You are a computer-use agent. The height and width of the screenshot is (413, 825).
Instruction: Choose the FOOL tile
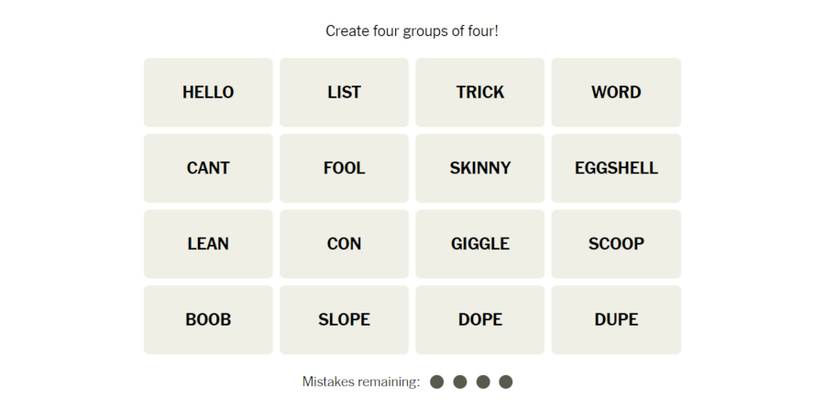[x=344, y=168]
